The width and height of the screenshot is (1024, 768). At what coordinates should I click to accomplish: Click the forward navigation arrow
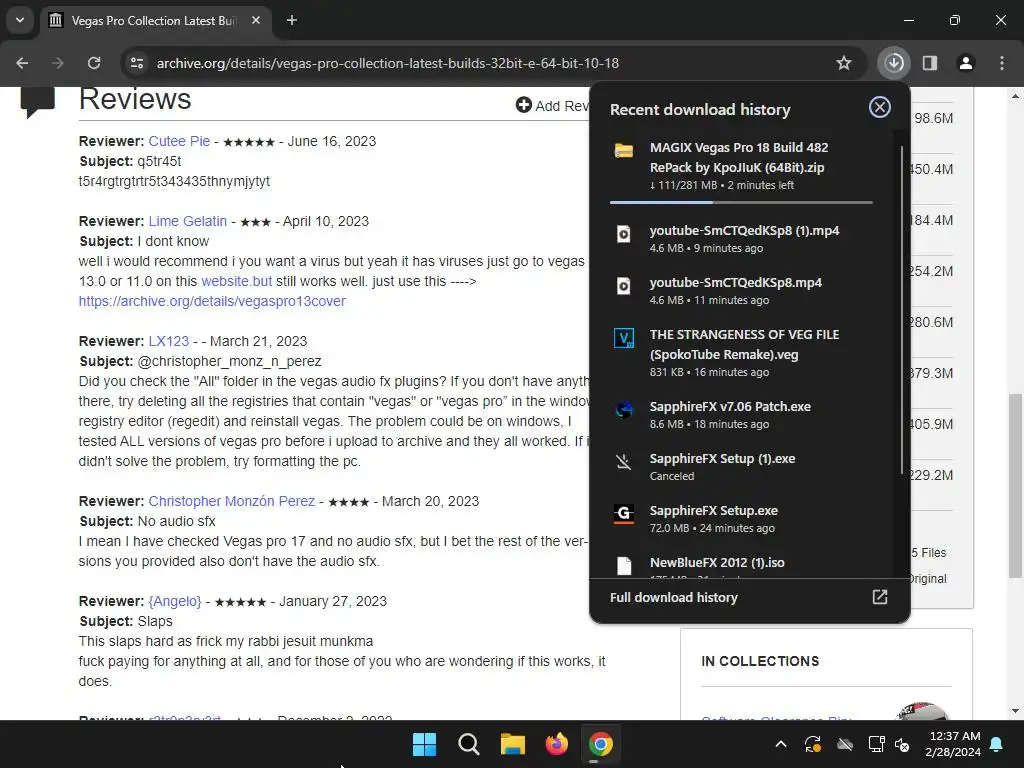pos(58,63)
